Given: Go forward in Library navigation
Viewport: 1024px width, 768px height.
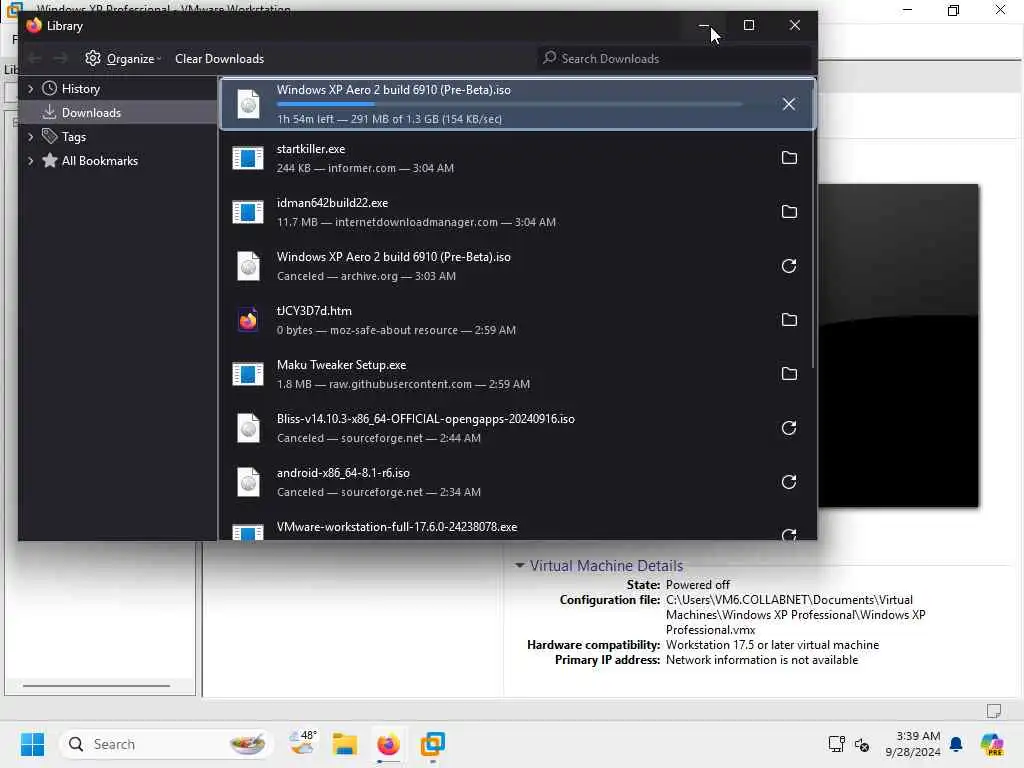Looking at the screenshot, I should tap(61, 59).
